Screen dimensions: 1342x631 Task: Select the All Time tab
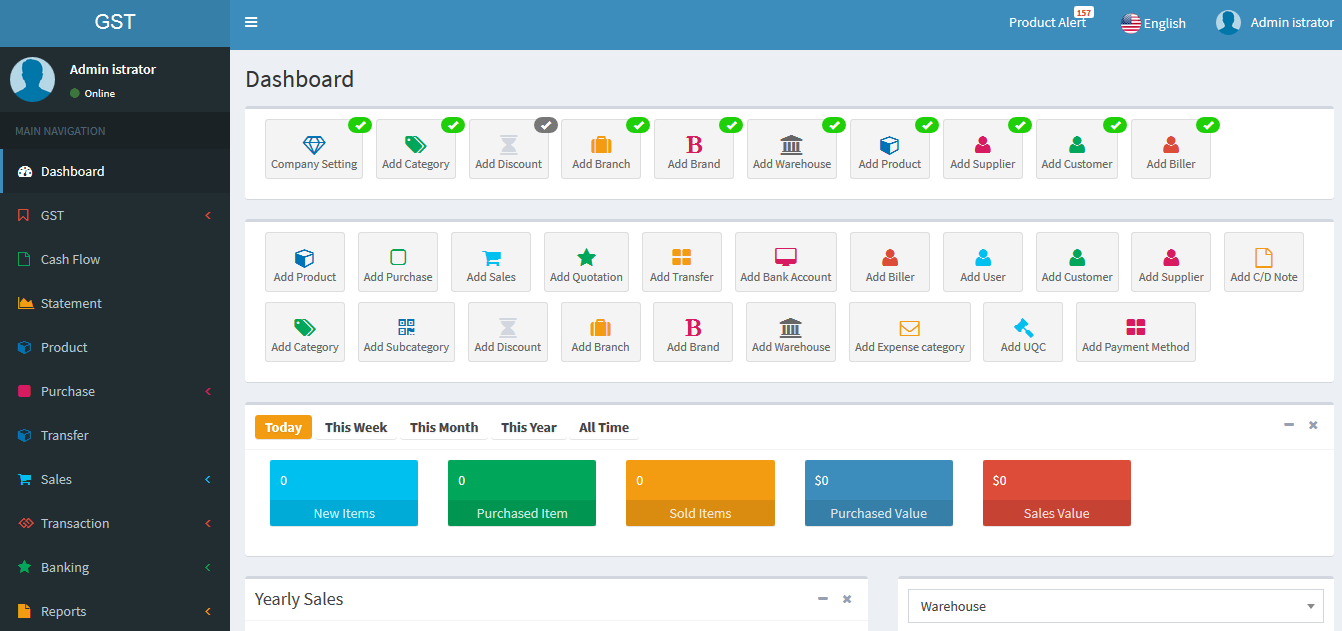click(604, 427)
